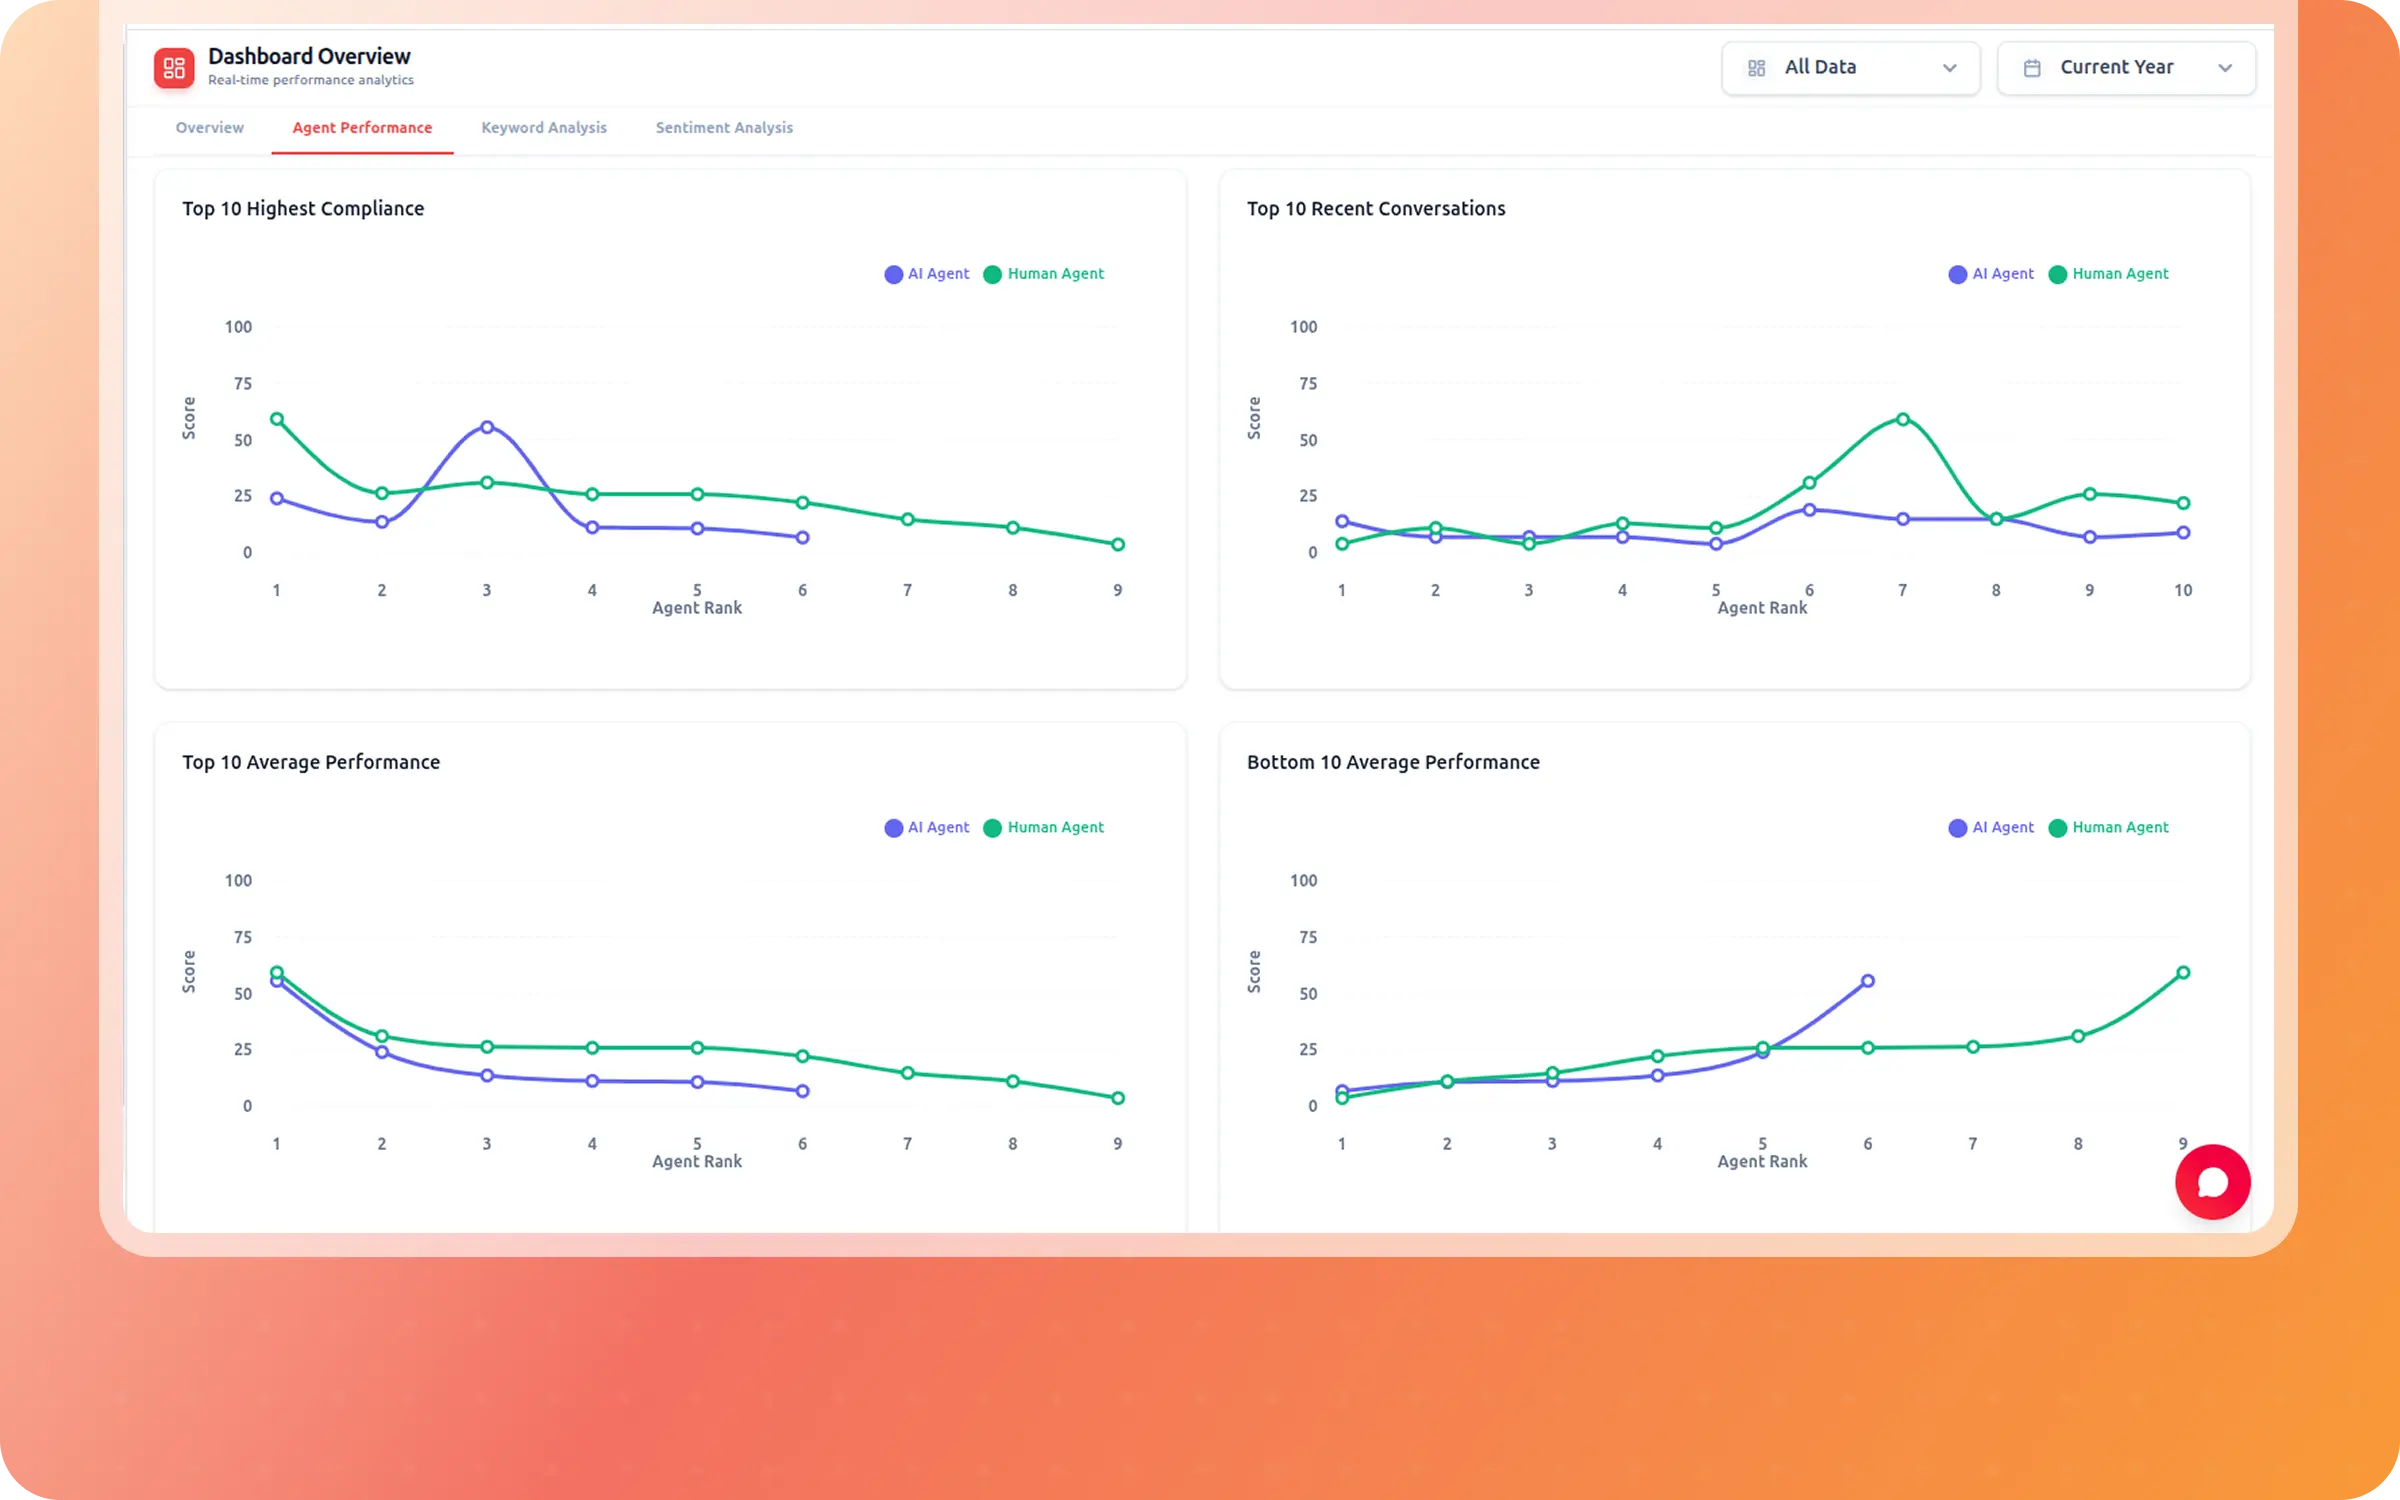Image resolution: width=2400 pixels, height=1500 pixels.
Task: Click AI Agent rank 3 peak point in Highest Compliance
Action: 487,427
